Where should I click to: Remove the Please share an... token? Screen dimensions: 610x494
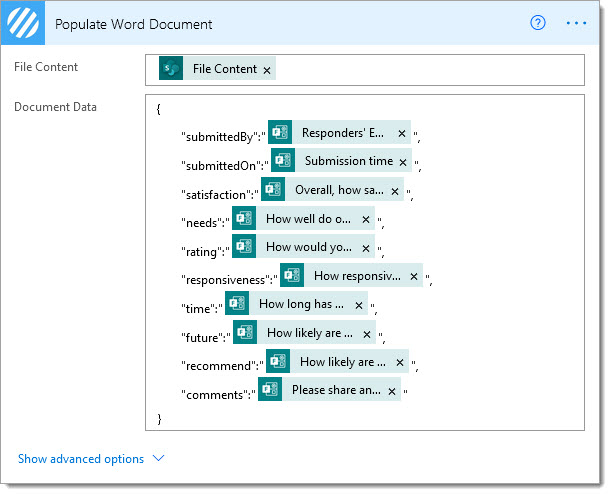click(x=392, y=391)
